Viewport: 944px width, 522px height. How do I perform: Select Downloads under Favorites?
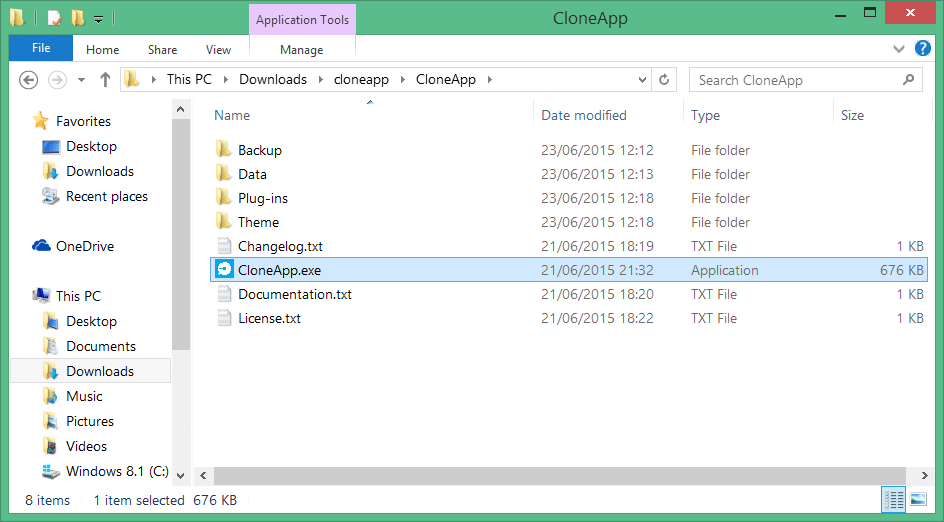tap(100, 171)
